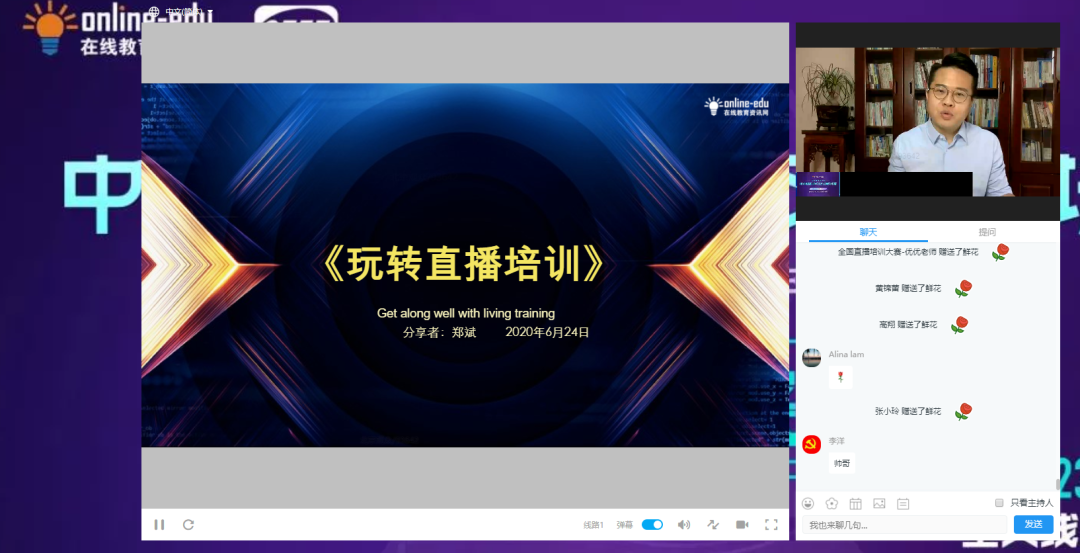Image resolution: width=1080 pixels, height=553 pixels.
Task: Enable 只看主持人 checkbox
Action: pyautogui.click(x=999, y=503)
